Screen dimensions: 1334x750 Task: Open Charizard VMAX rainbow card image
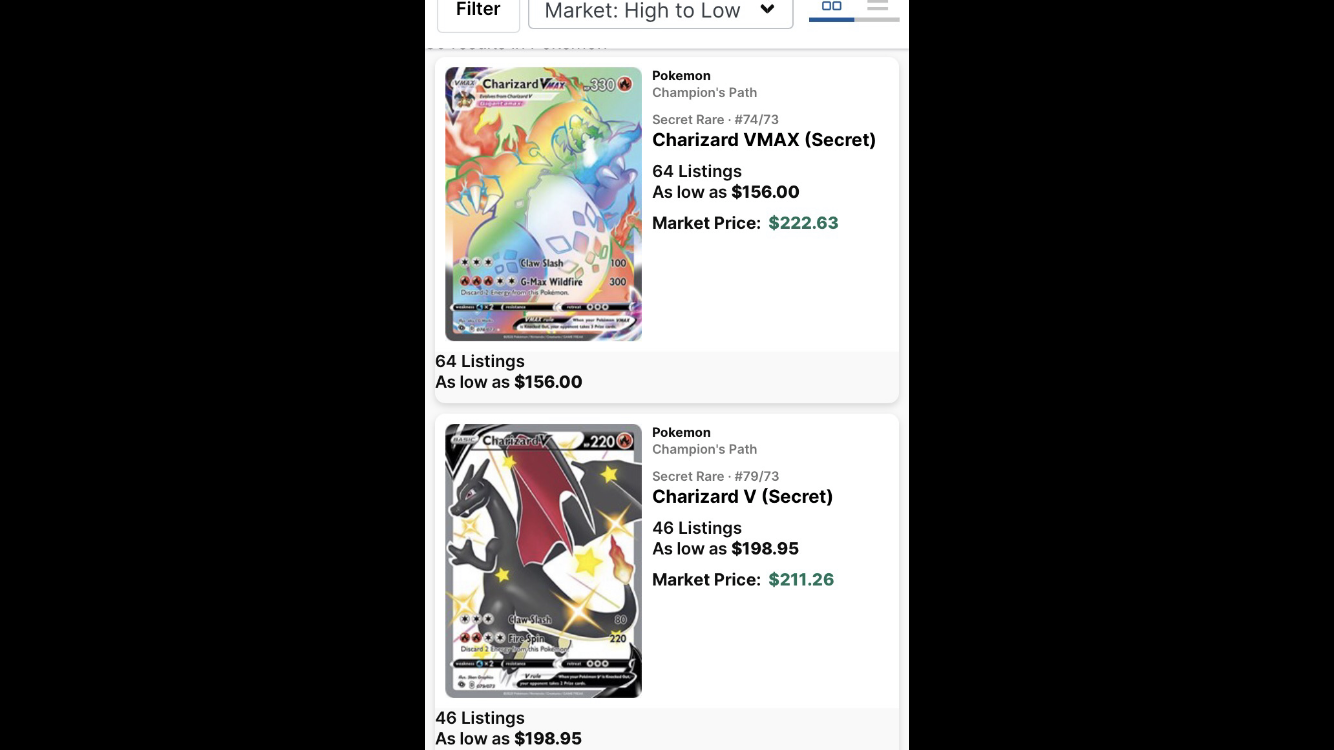click(543, 204)
